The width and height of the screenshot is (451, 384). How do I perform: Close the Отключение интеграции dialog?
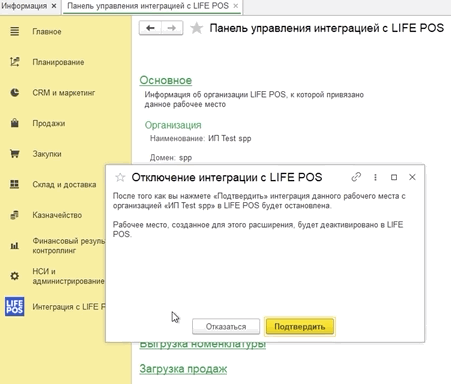[412, 177]
